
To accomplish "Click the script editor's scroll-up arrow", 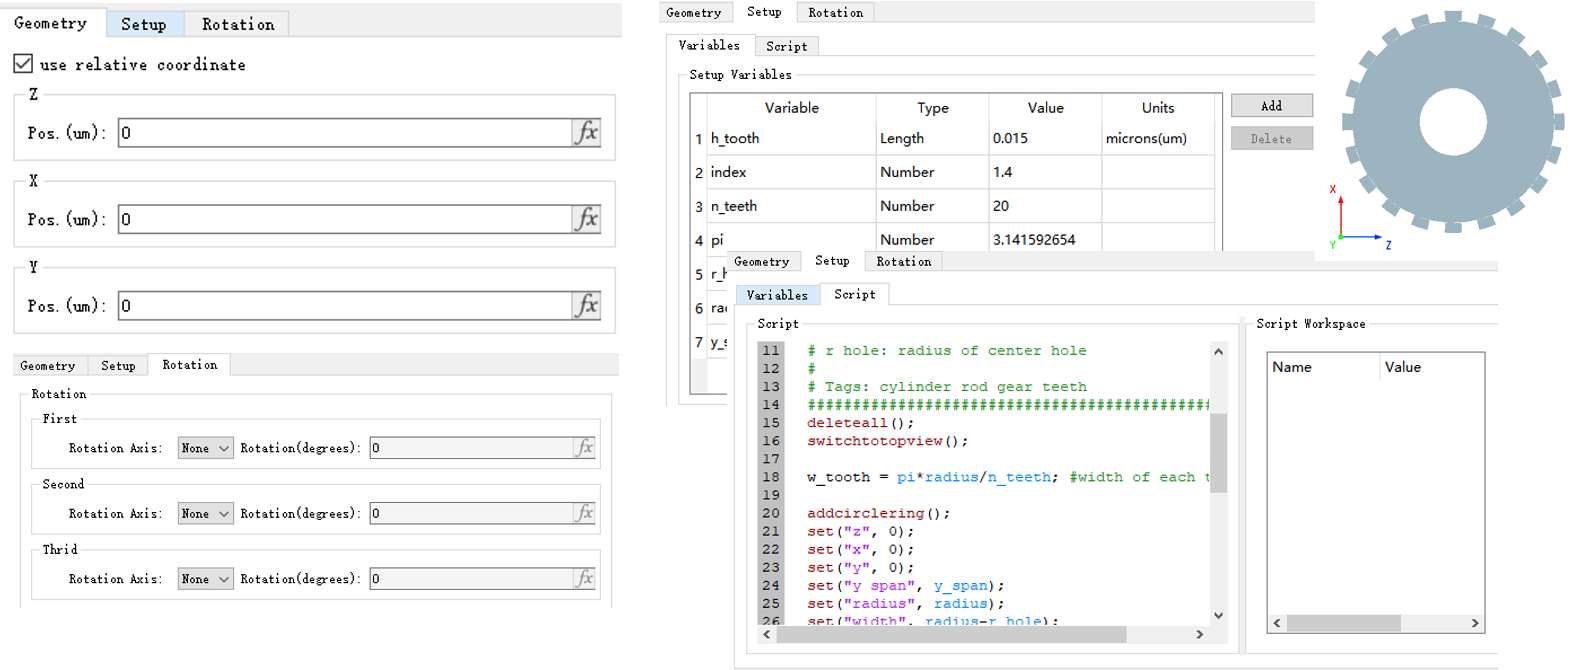I will click(1218, 351).
